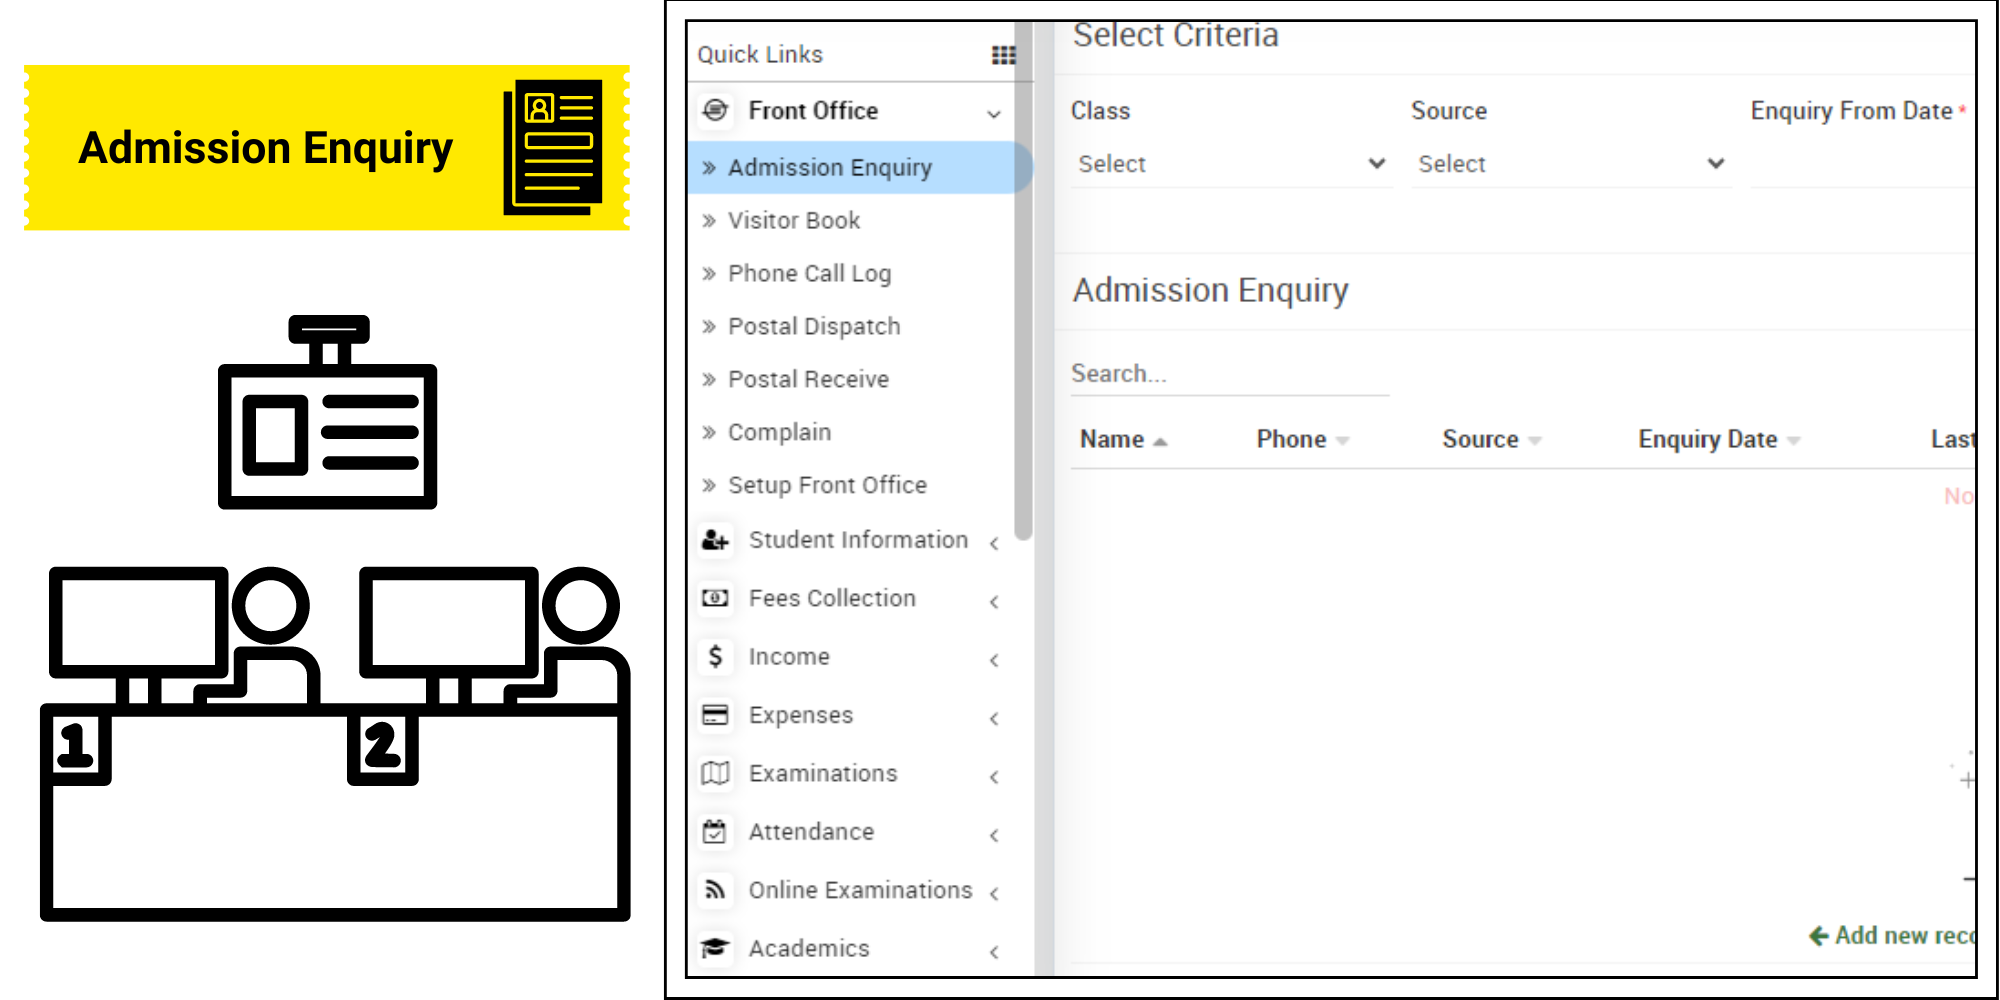Click the Income dollar sign icon
The width and height of the screenshot is (2000, 1000).
[715, 656]
